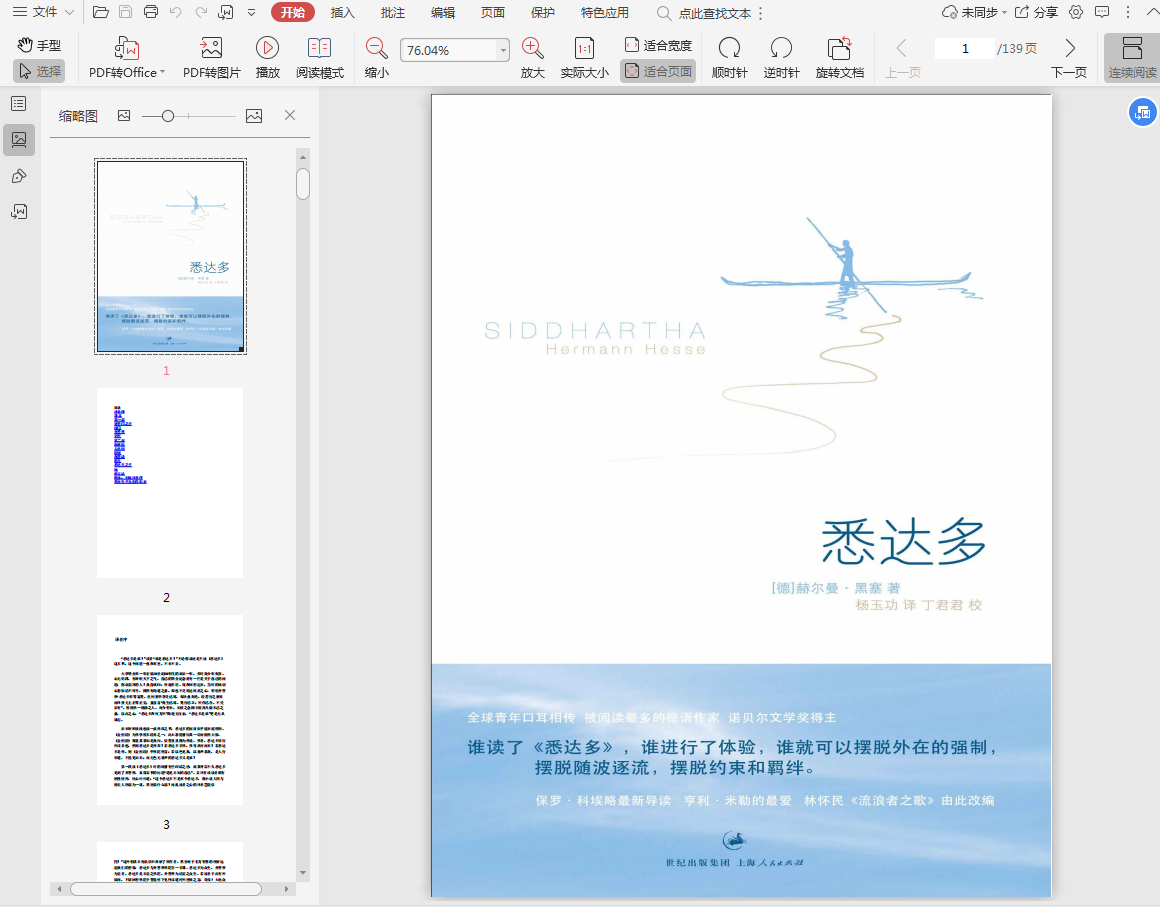
Task: Switch to the 插入 tab
Action: 343,13
